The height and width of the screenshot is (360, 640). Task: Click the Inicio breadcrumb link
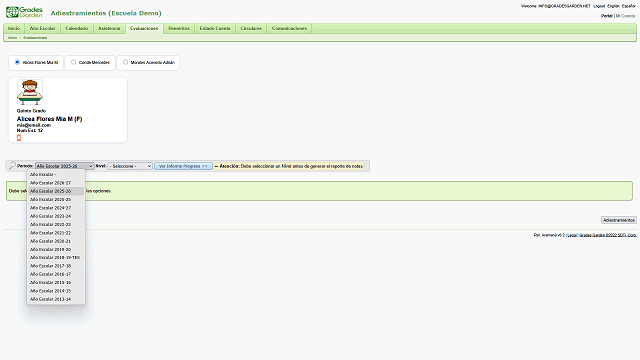click(12, 38)
